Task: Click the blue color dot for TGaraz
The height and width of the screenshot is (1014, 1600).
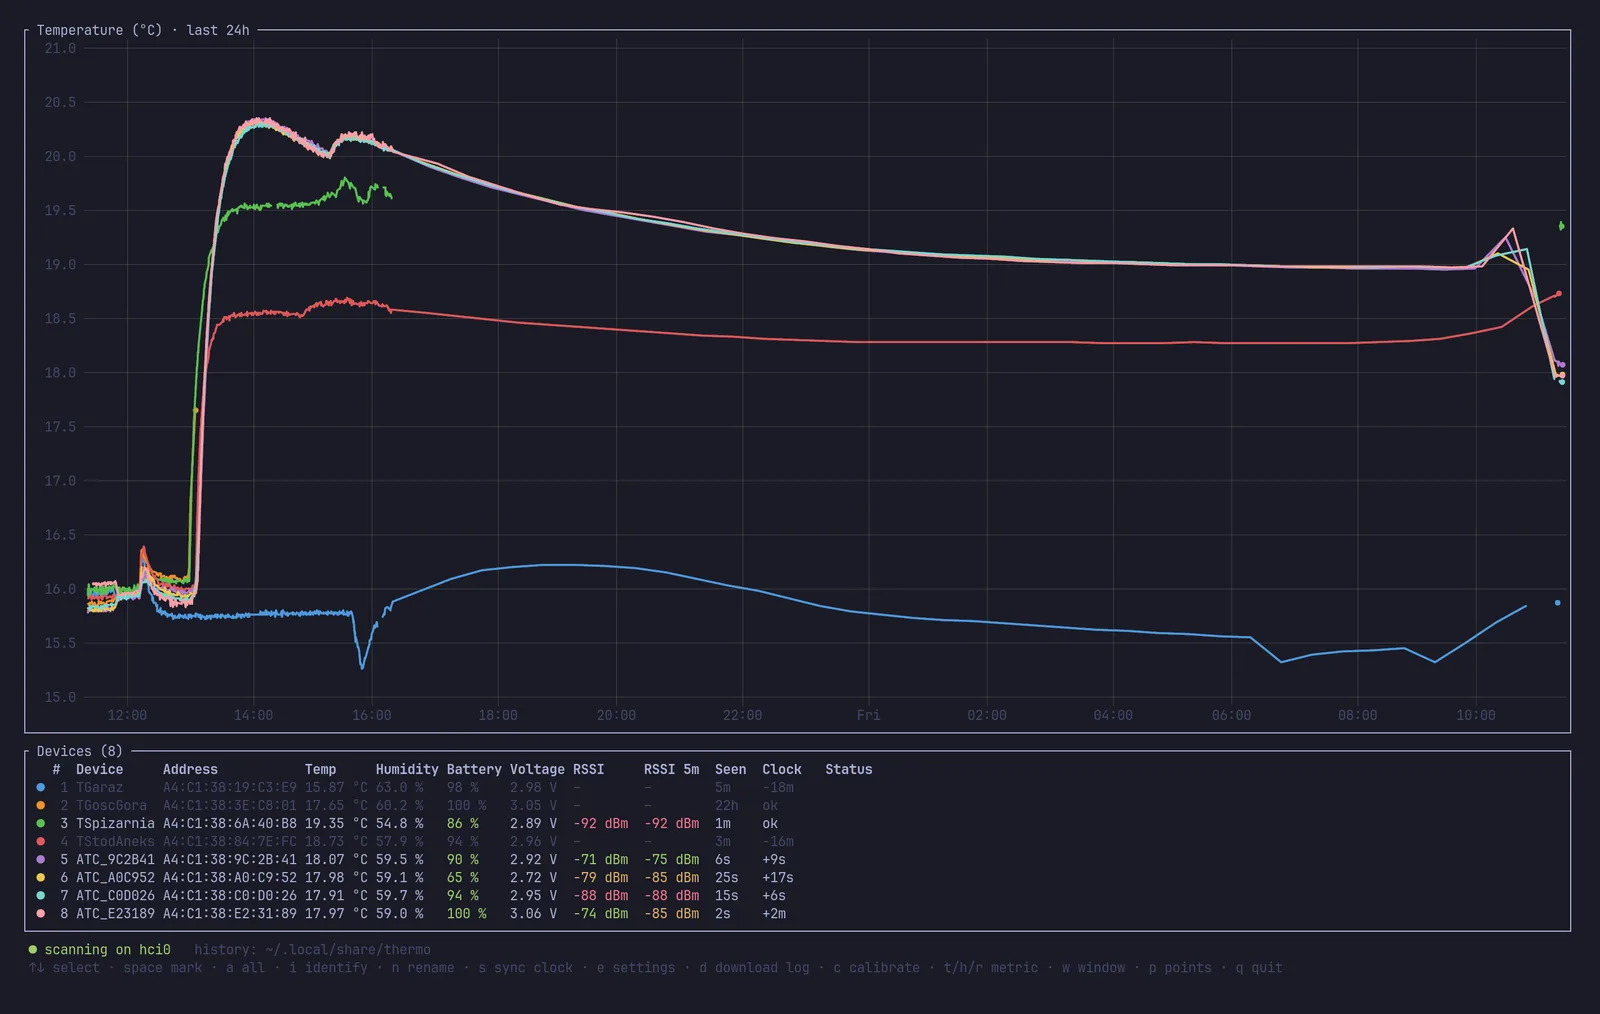Action: tap(40, 787)
